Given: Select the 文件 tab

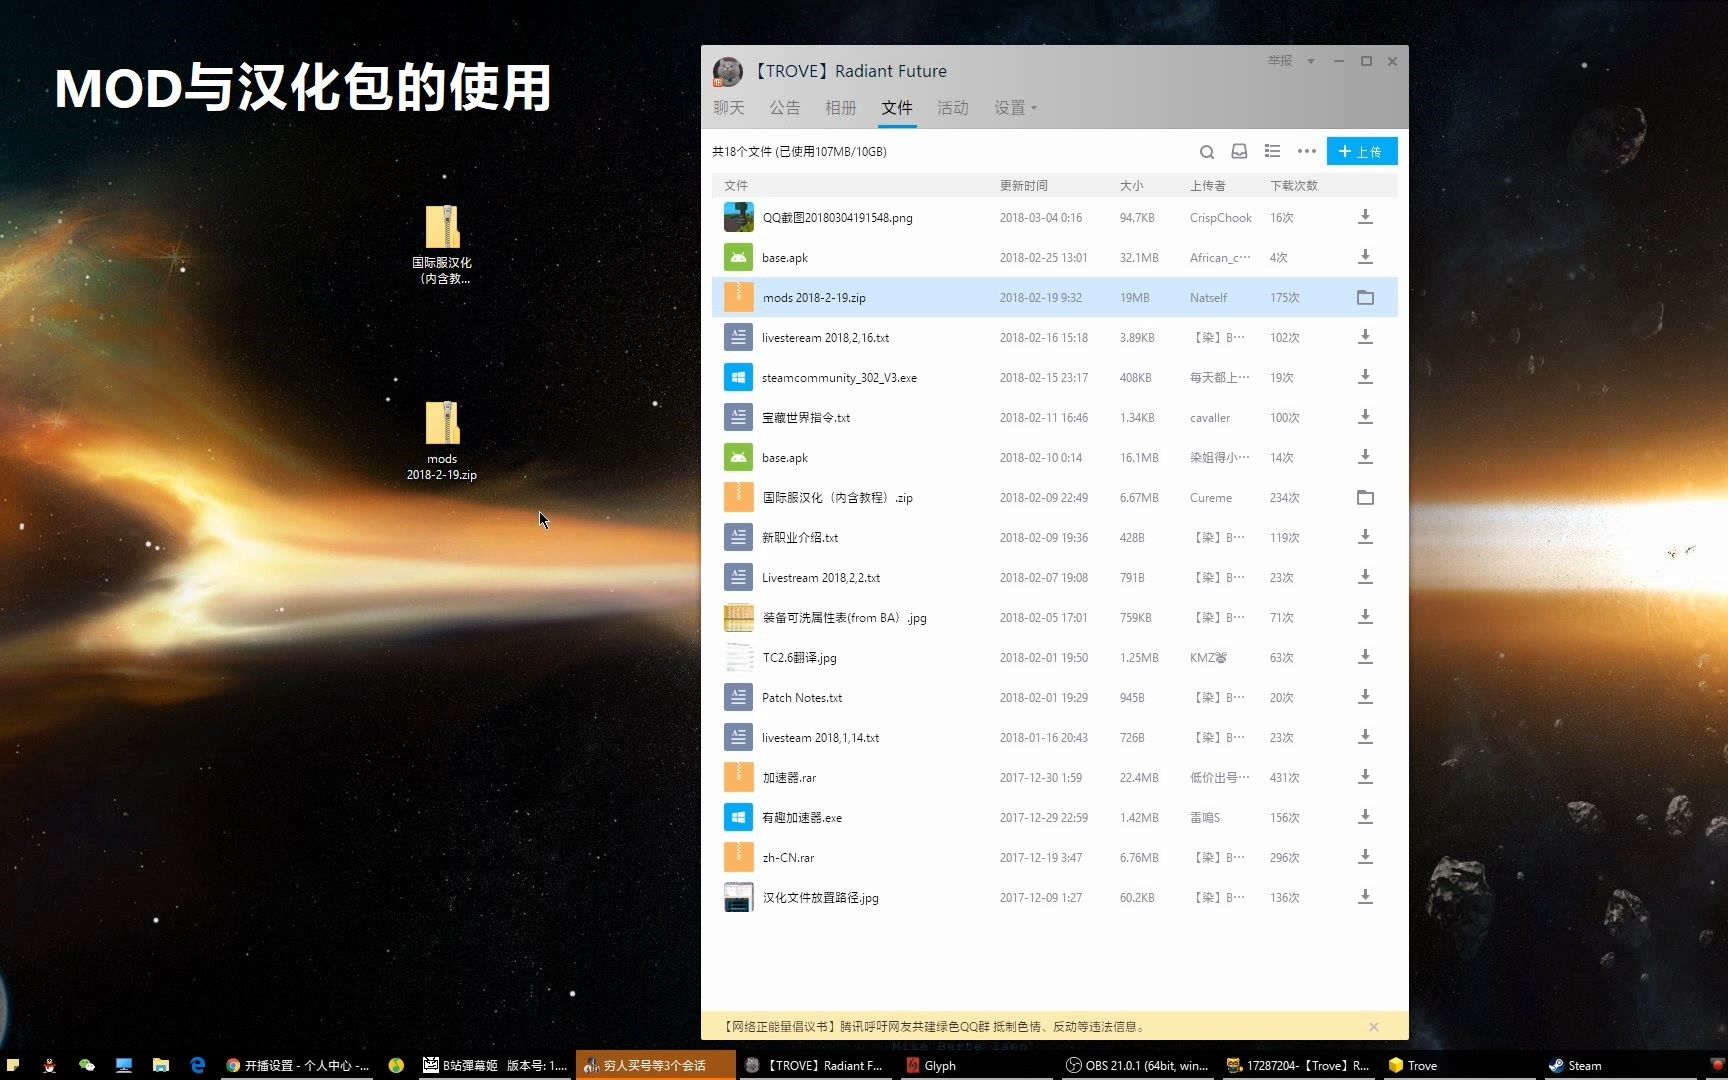Looking at the screenshot, I should (x=897, y=108).
